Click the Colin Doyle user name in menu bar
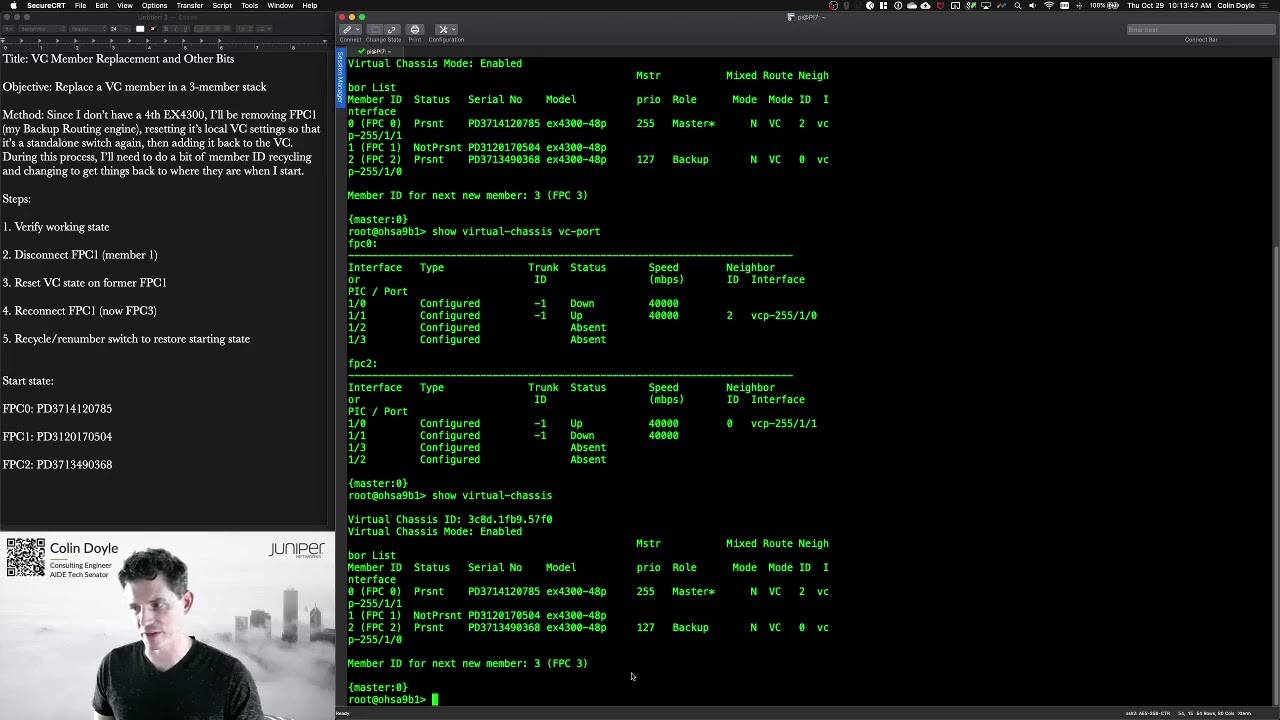 (x=1236, y=5)
